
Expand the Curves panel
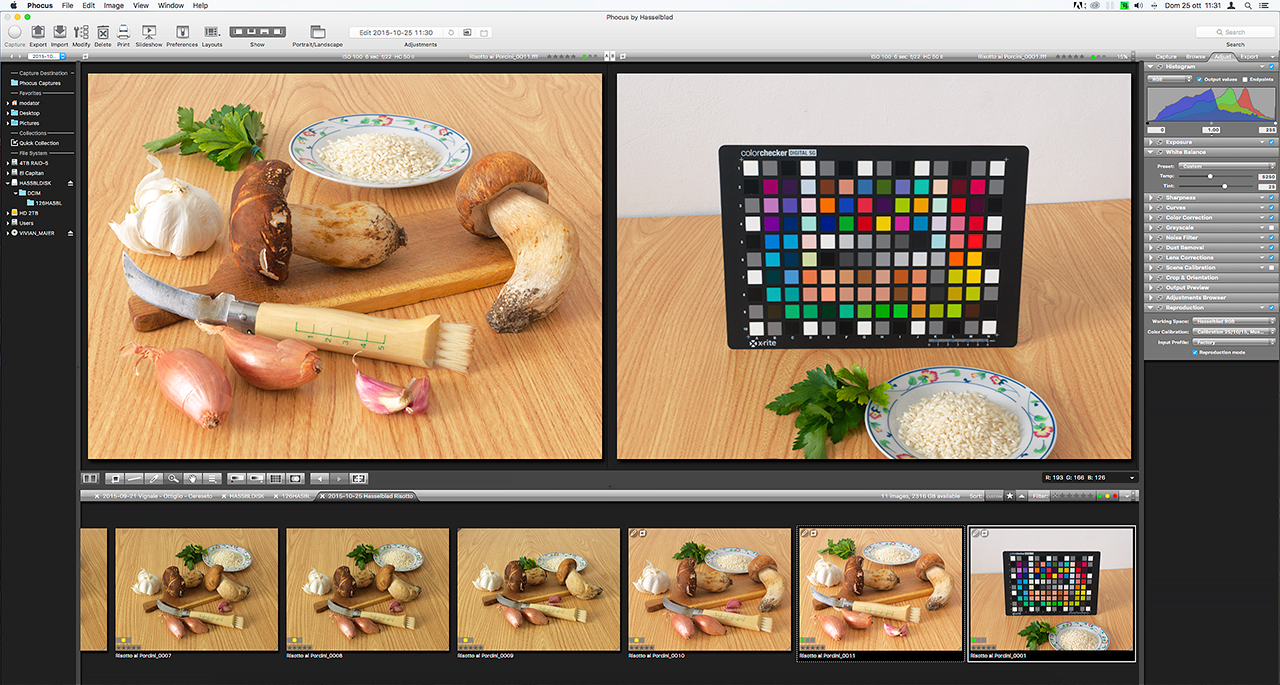1150,208
